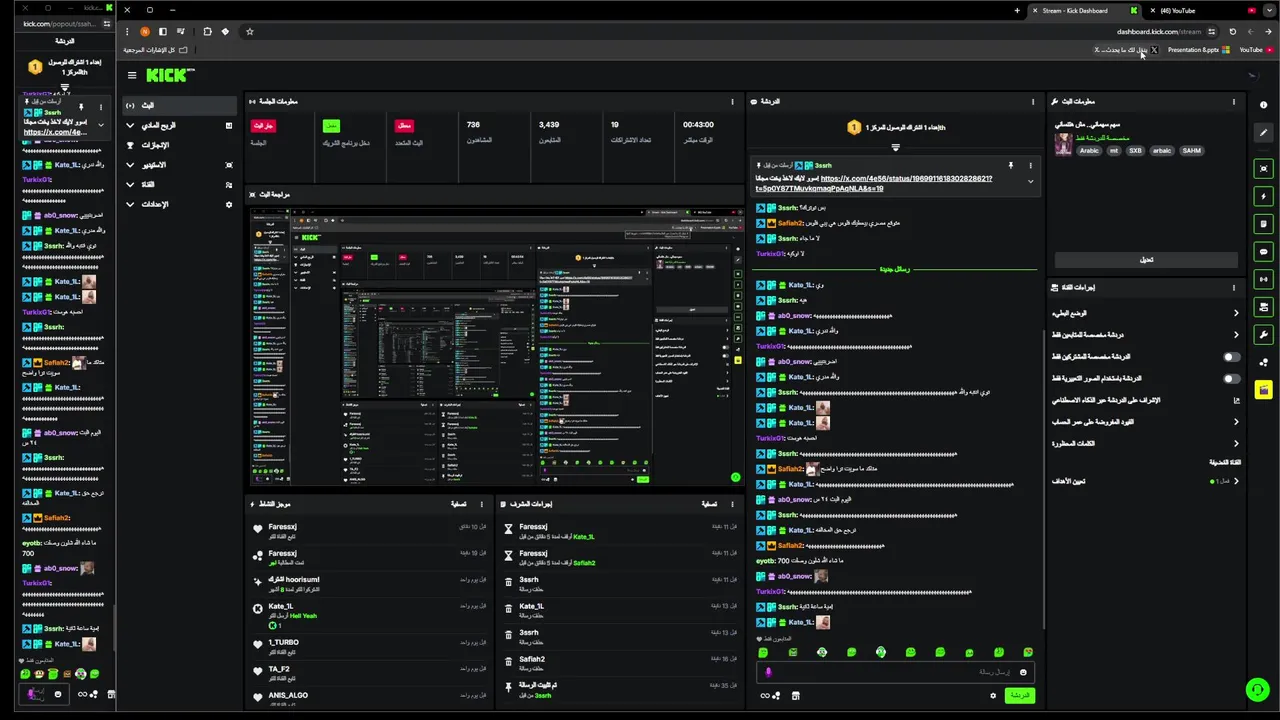The height and width of the screenshot is (720, 1280).
Task: Open the AI chat moderation external link
Action: [x=1236, y=400]
